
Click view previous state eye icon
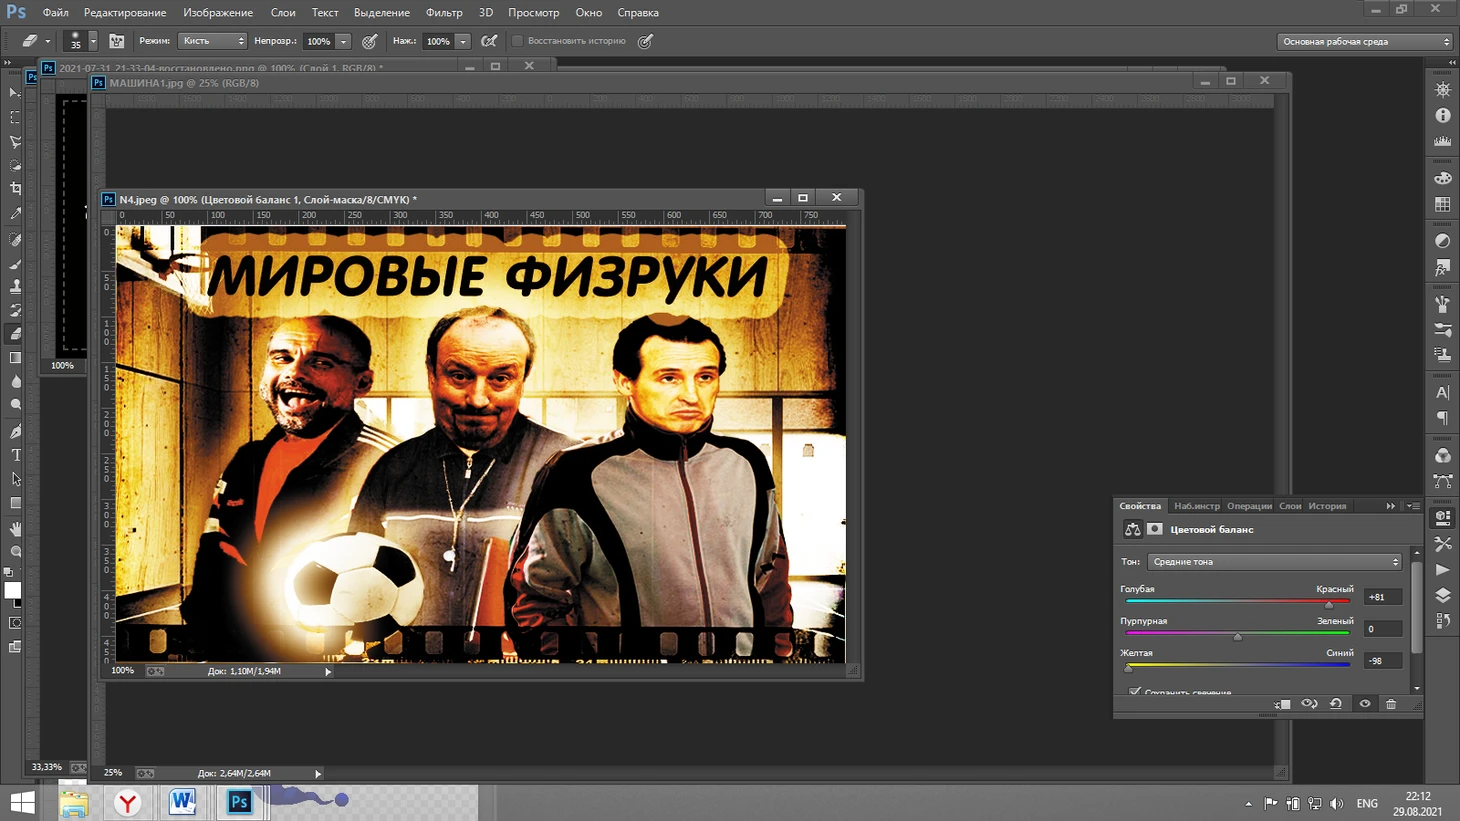click(x=1309, y=704)
